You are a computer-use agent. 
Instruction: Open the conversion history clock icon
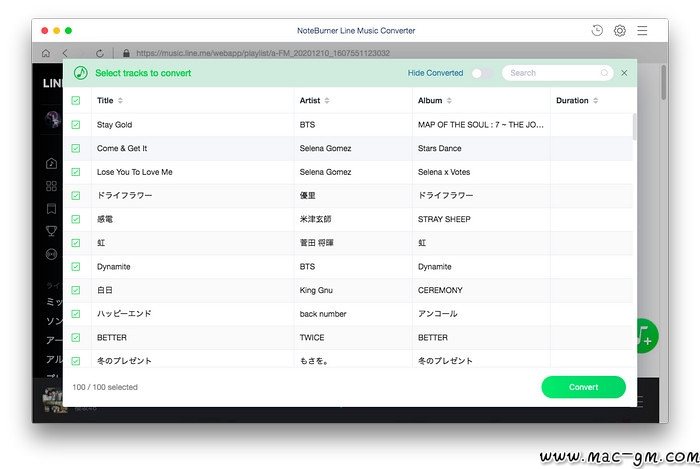point(597,30)
